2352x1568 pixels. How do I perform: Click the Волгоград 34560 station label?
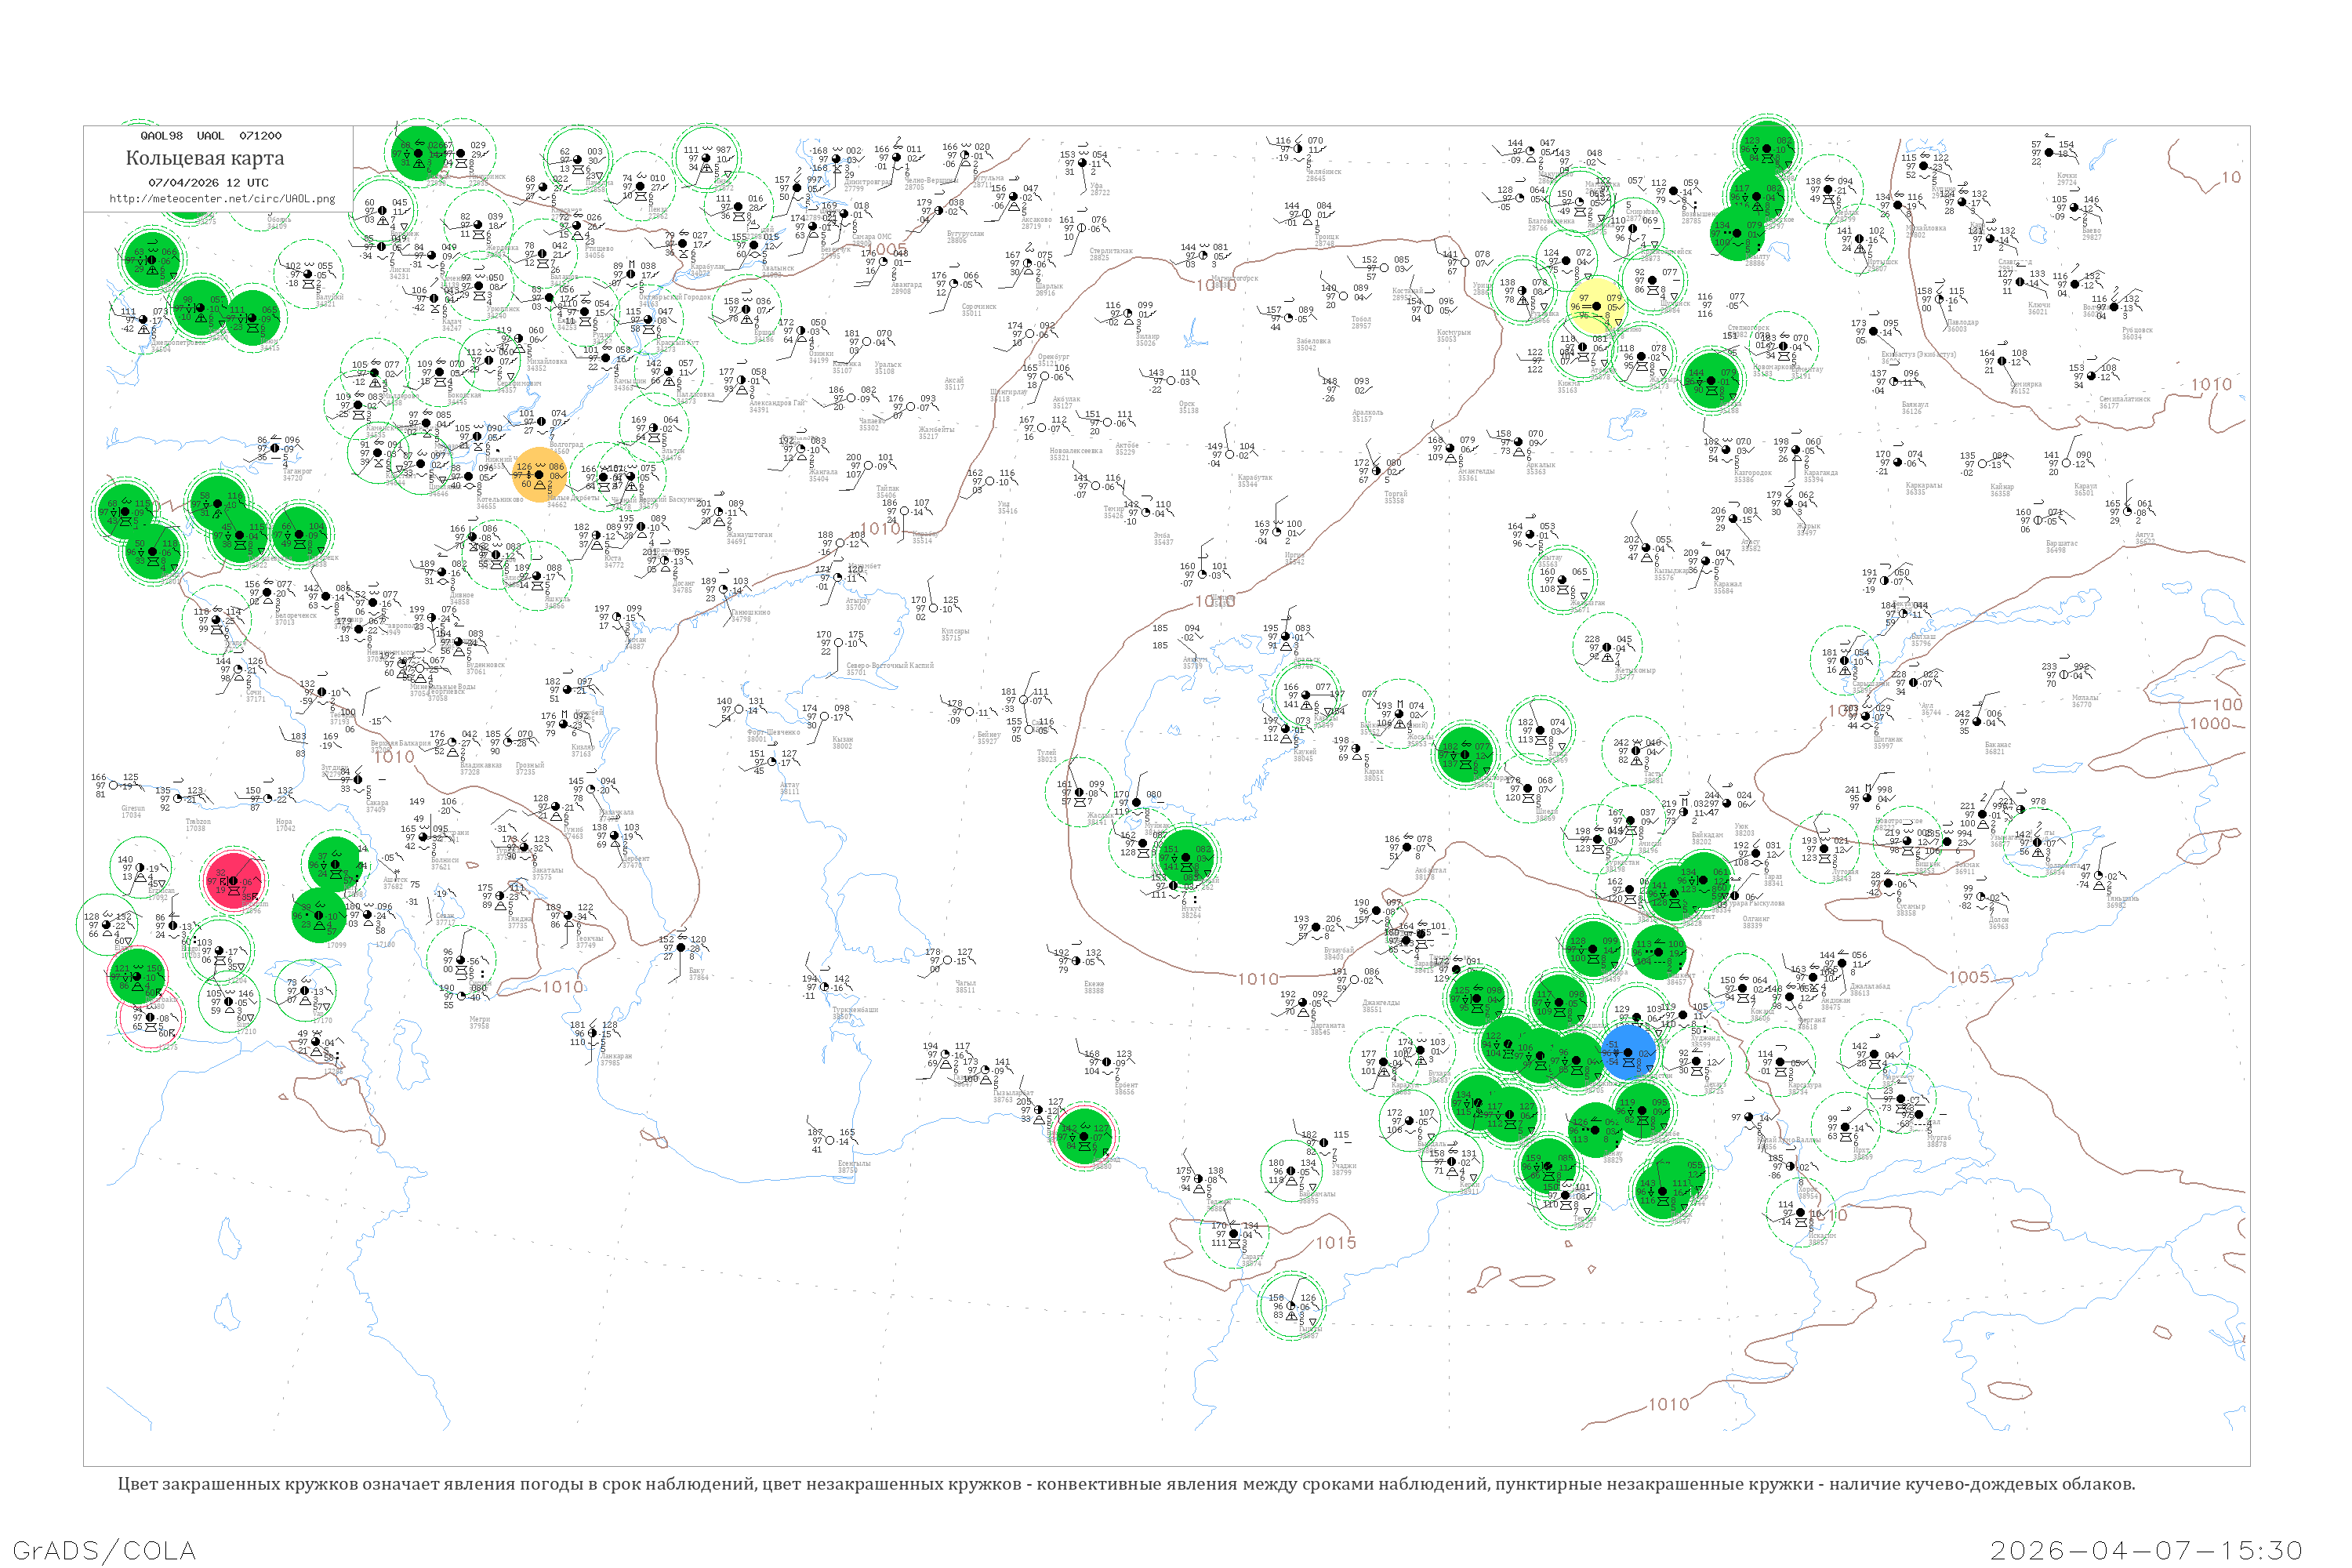tap(566, 446)
